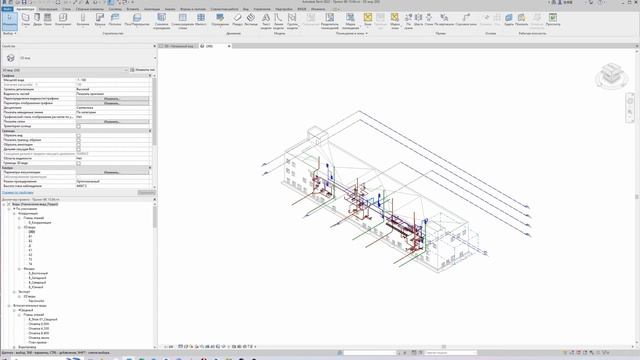
Task: Choose the Дверь (Door) tool
Action: pos(37,20)
